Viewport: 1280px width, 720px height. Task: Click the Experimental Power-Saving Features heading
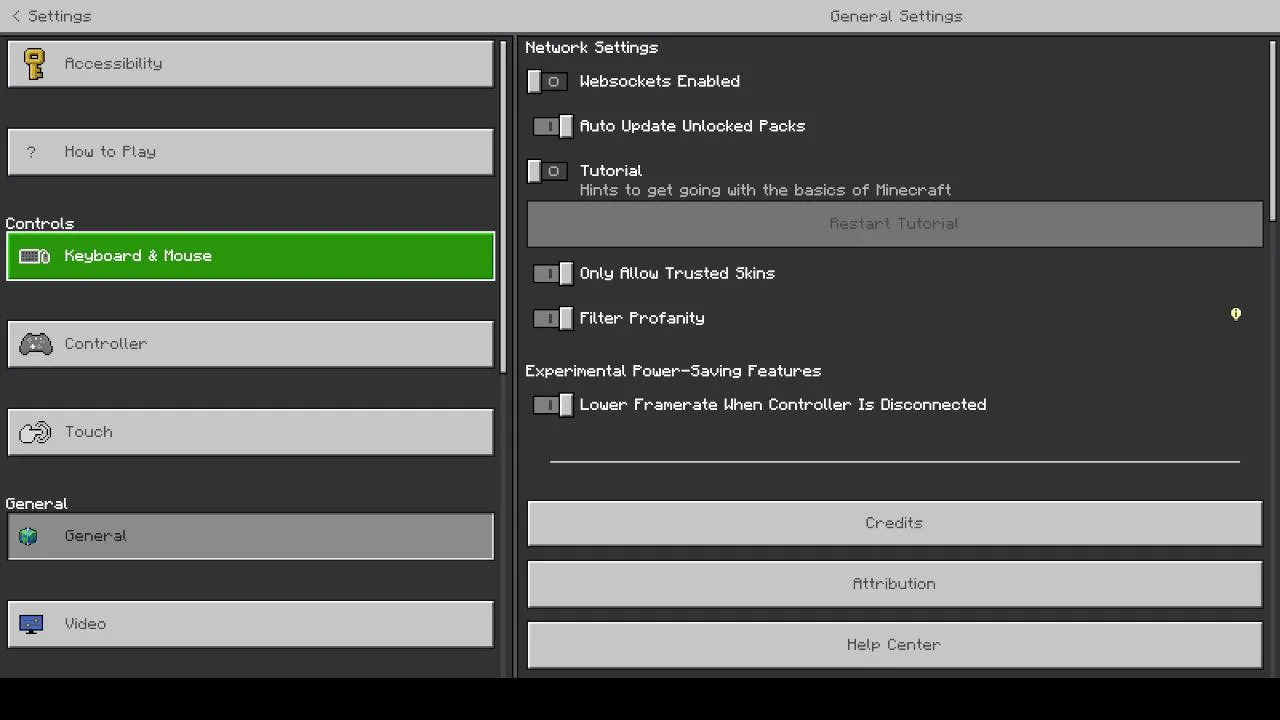tap(673, 371)
